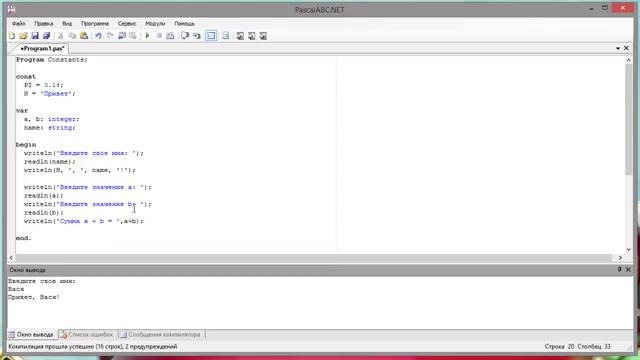This screenshot has height=360, width=640.
Task: Click the editor vertical scrollbar down arrow
Action: pyautogui.click(x=629, y=249)
